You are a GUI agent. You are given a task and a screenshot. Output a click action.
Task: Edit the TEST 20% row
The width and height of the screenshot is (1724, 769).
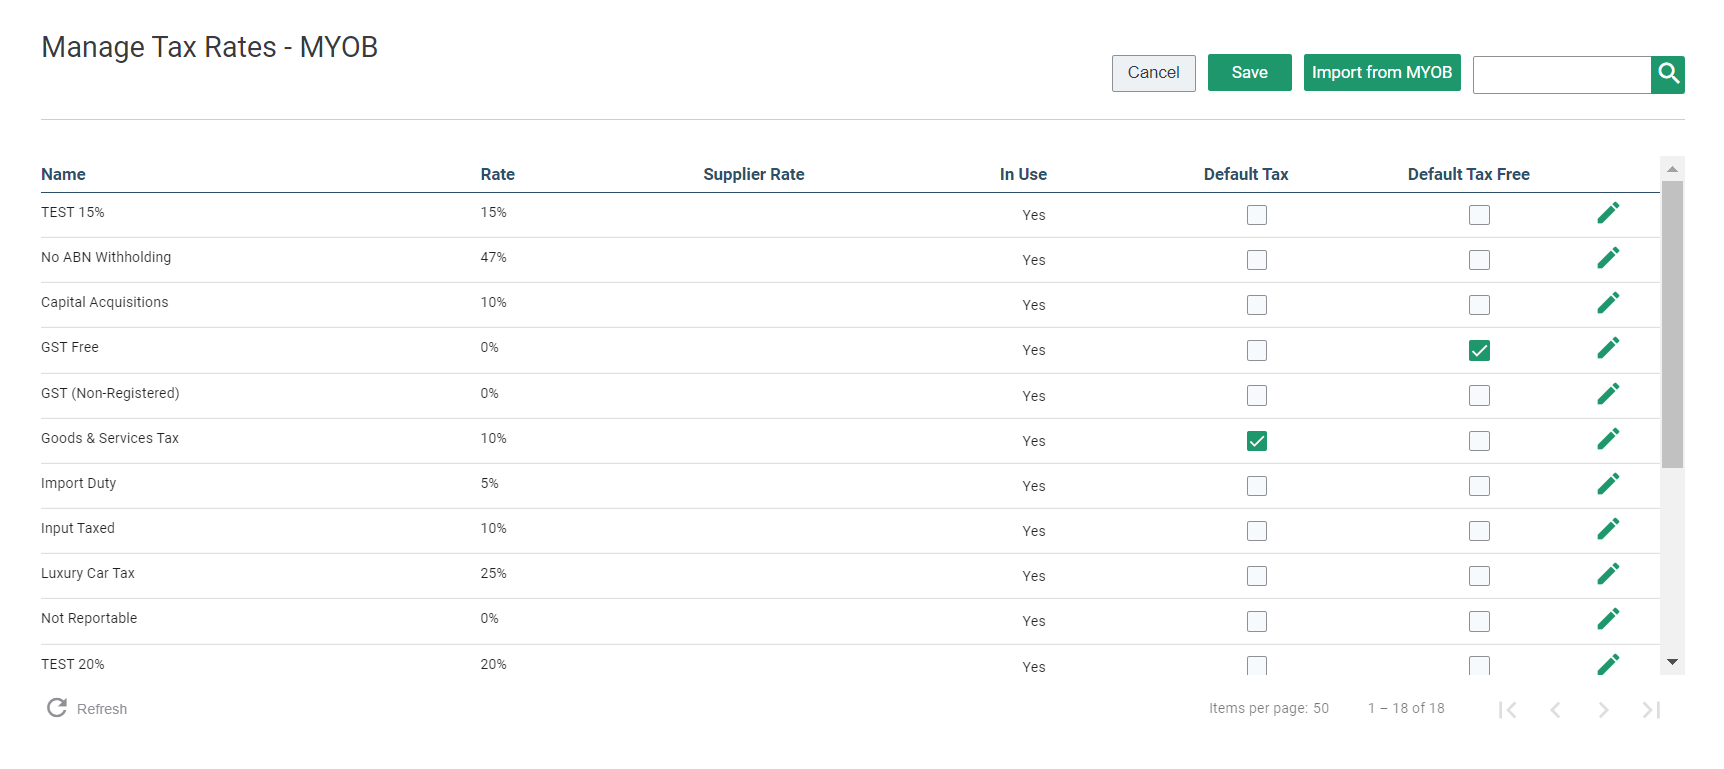(1608, 664)
